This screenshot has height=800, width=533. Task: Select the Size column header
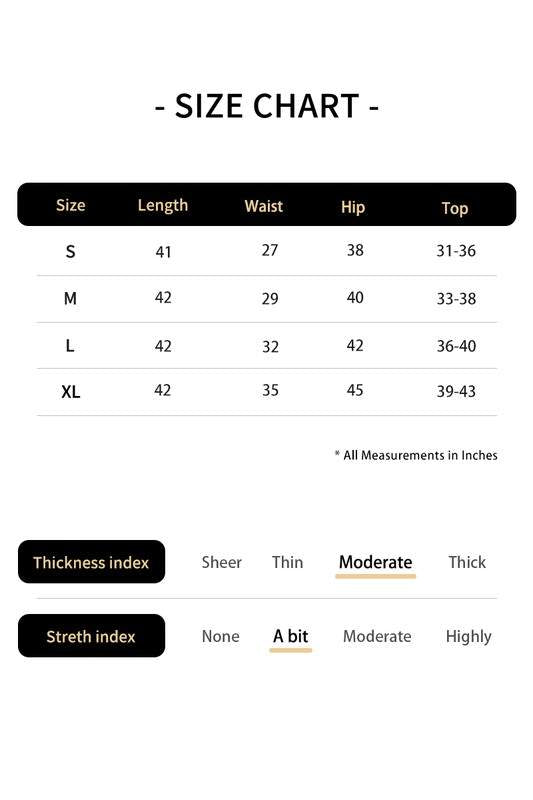[x=70, y=205]
